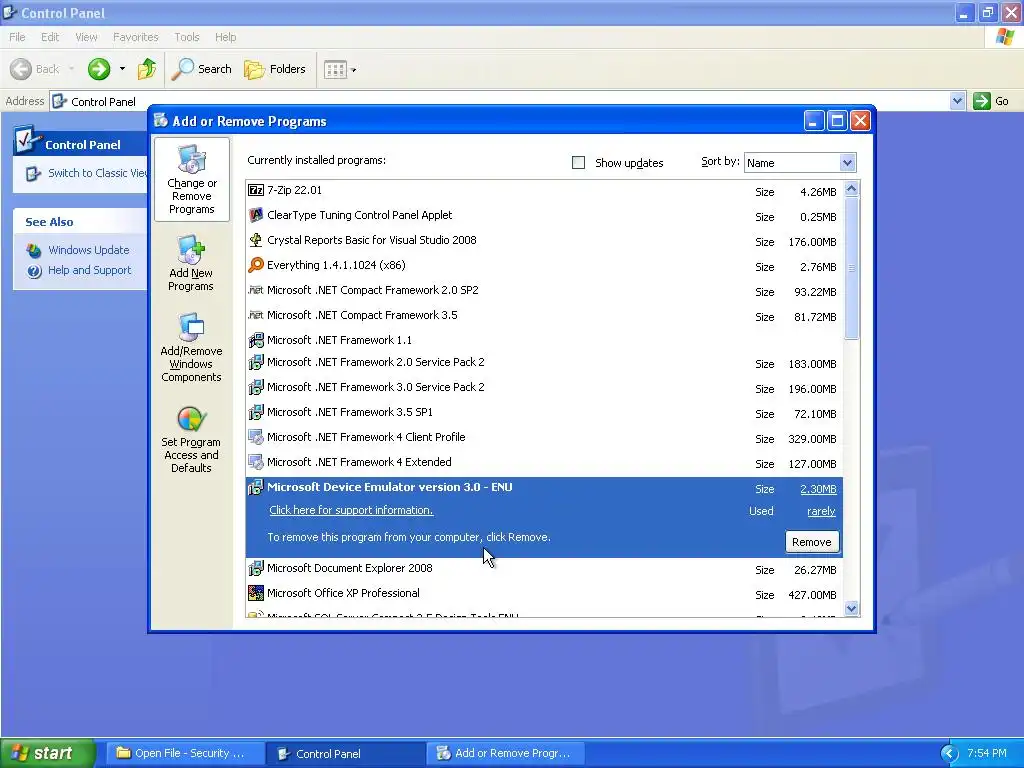Click the .NET Compact Framework 2.0 SP2 icon
Image resolution: width=1024 pixels, height=768 pixels.
[x=256, y=290]
